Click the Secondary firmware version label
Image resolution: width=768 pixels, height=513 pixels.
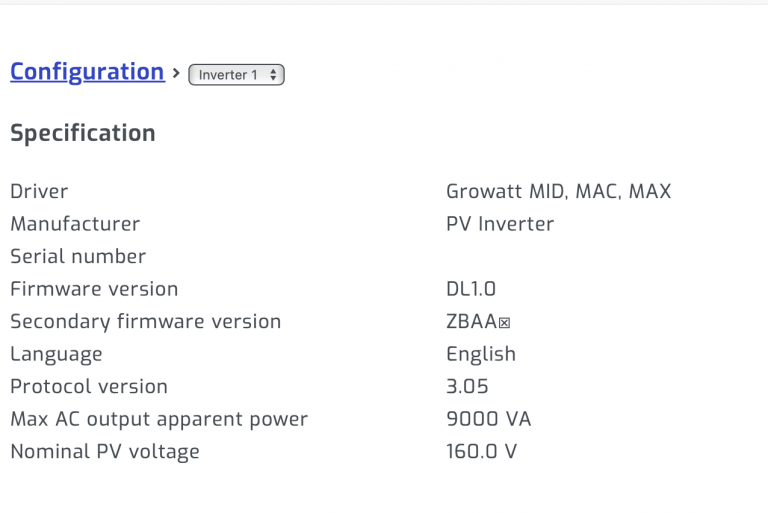pos(145,322)
